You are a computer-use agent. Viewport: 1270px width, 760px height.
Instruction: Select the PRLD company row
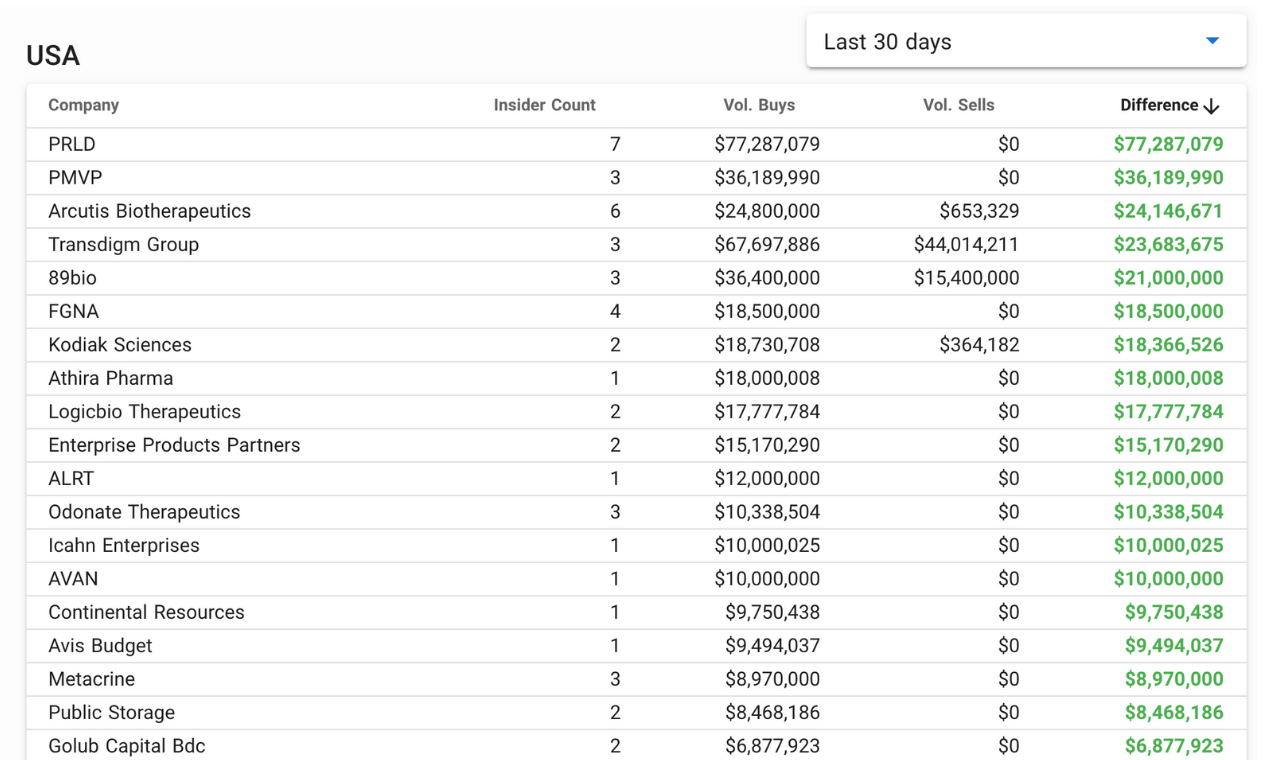70,144
